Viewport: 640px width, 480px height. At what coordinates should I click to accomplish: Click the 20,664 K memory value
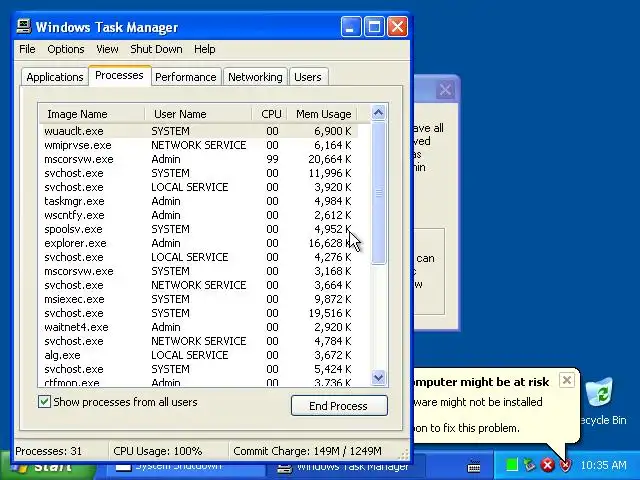[x=330, y=159]
